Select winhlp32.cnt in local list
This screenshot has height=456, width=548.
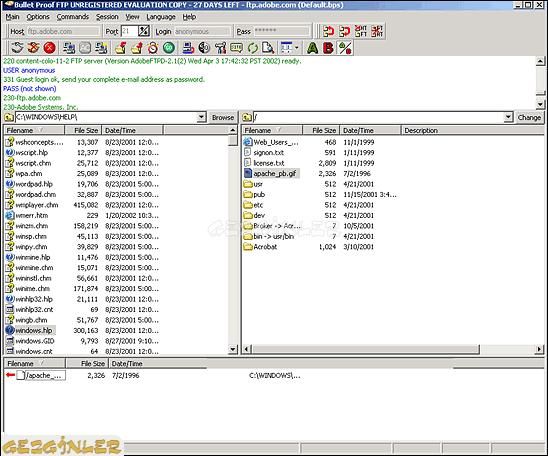(x=29, y=309)
